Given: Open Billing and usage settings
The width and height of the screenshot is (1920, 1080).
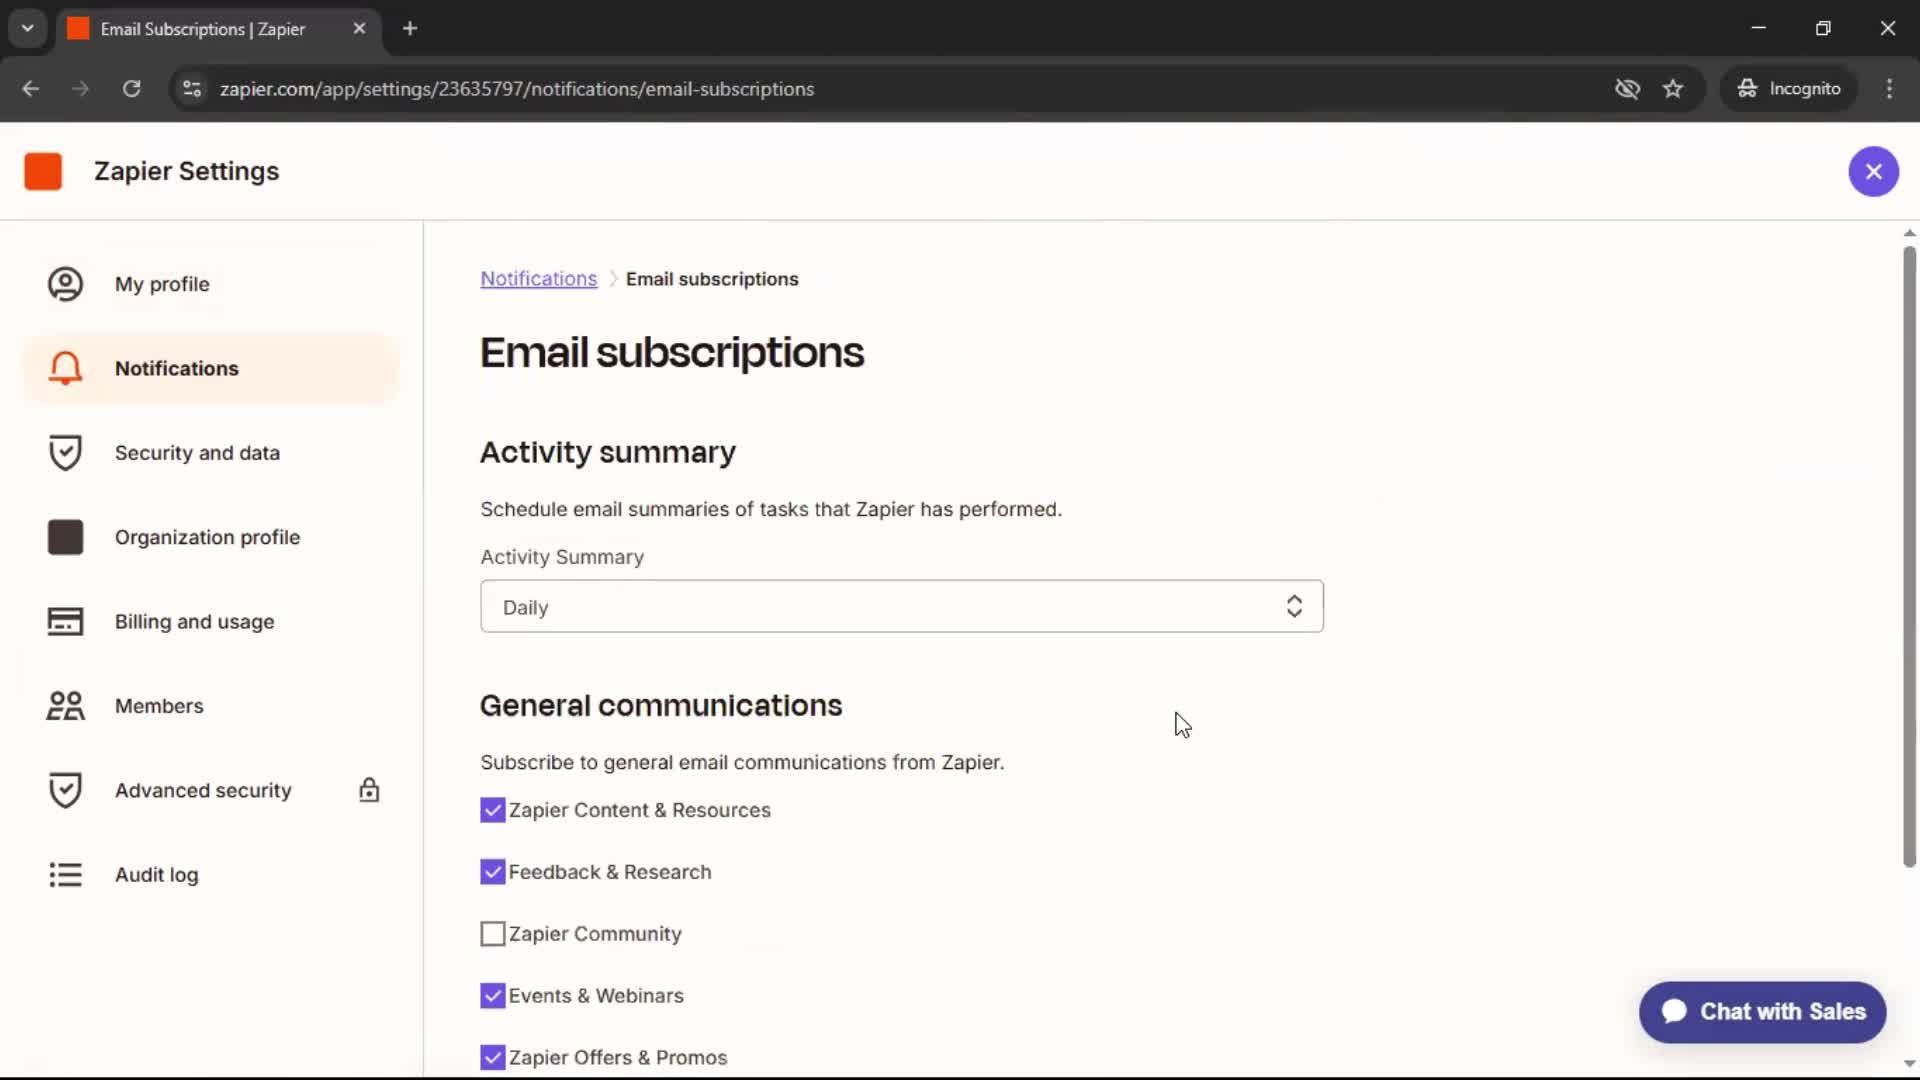Looking at the screenshot, I should (211, 621).
